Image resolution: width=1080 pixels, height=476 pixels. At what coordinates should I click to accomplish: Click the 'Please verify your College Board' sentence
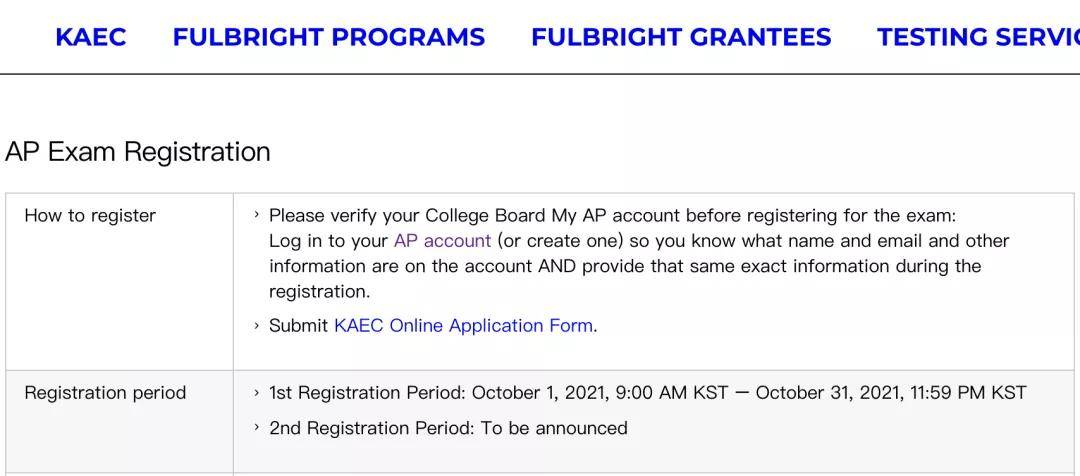612,215
